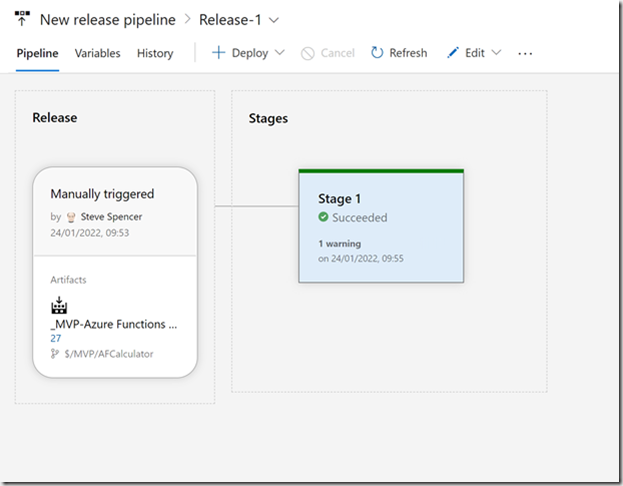Expand the Edit dropdown chevron

coord(496,52)
